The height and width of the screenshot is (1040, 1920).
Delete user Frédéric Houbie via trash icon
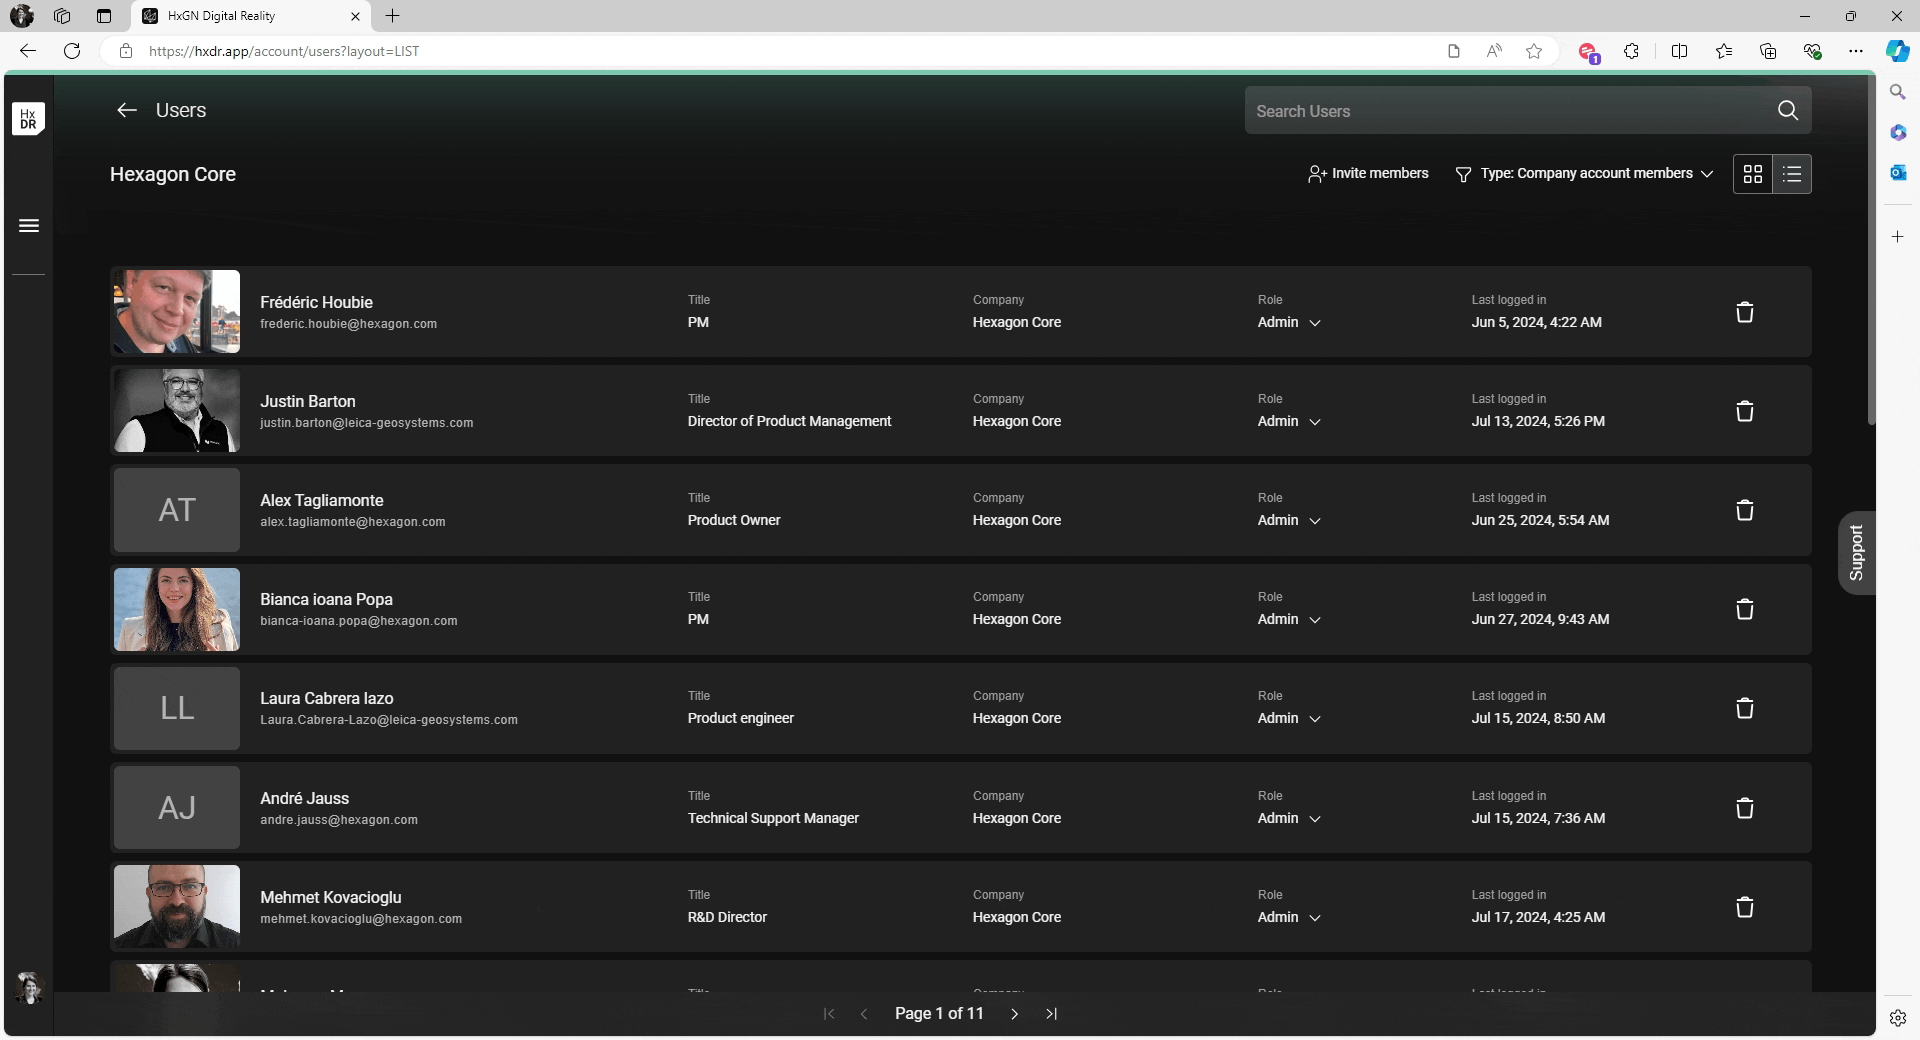point(1744,313)
